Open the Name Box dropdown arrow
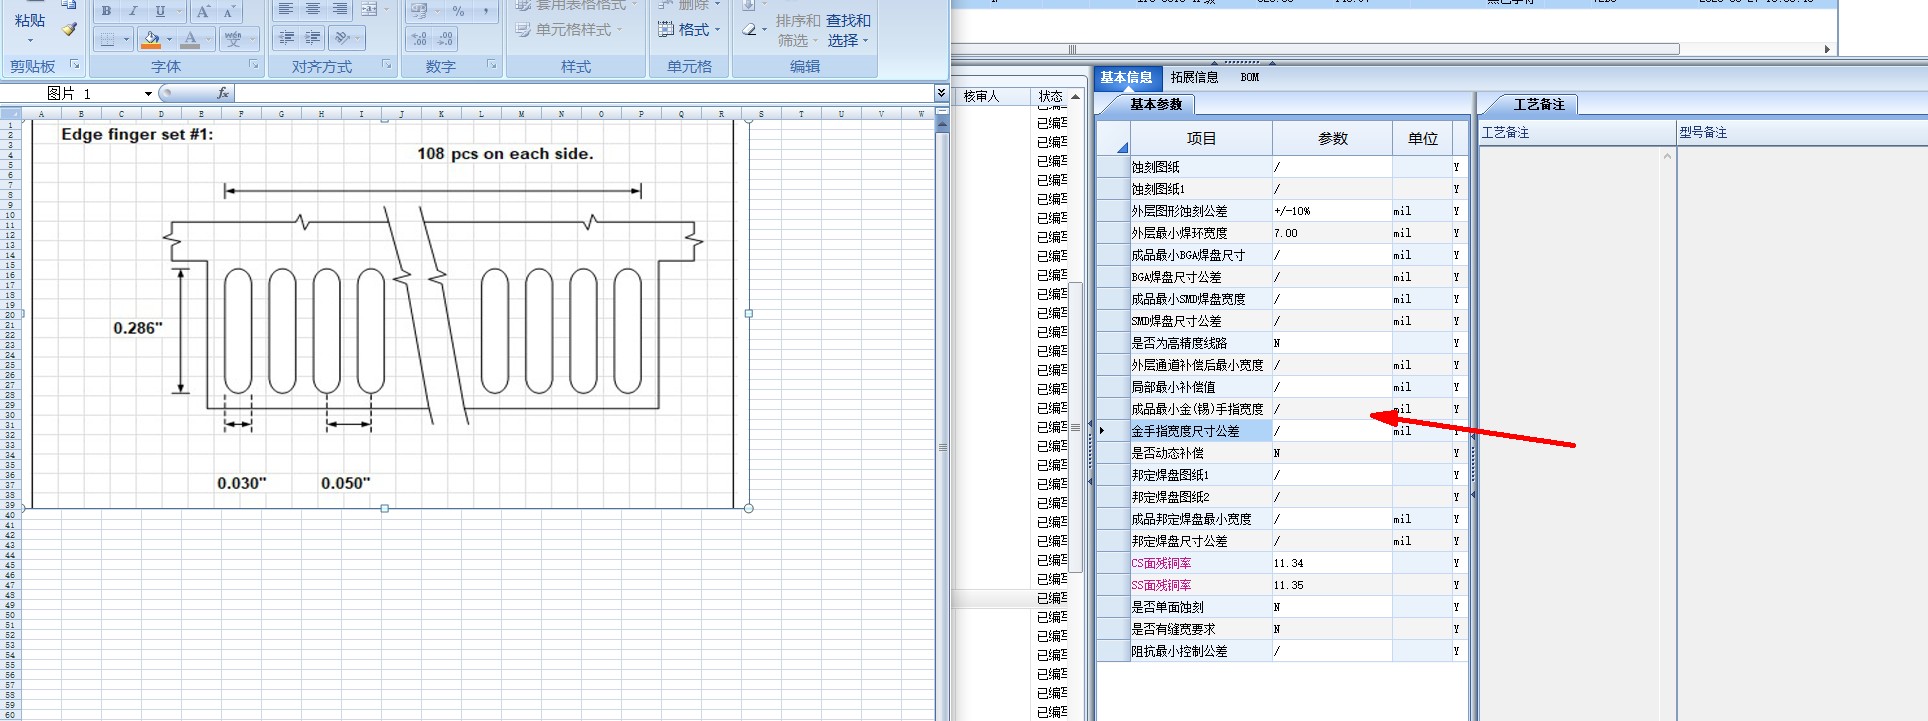1928x721 pixels. click(148, 93)
